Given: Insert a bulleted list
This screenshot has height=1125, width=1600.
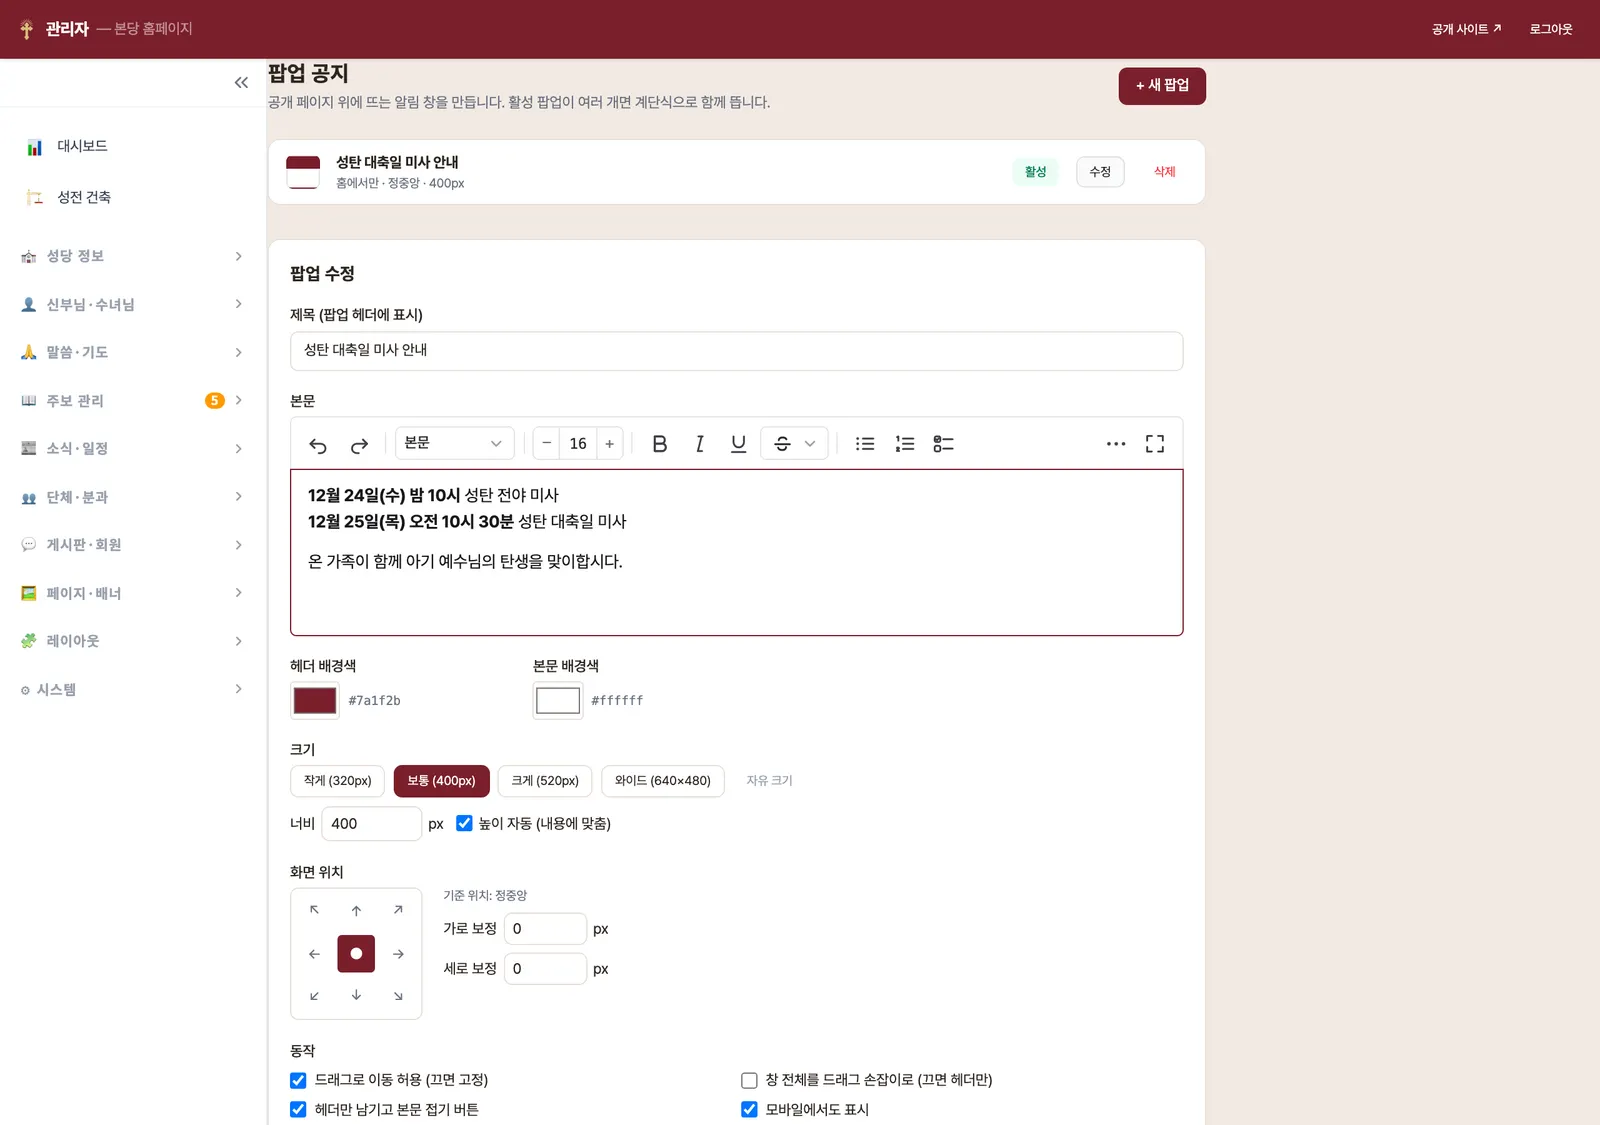Looking at the screenshot, I should point(865,444).
